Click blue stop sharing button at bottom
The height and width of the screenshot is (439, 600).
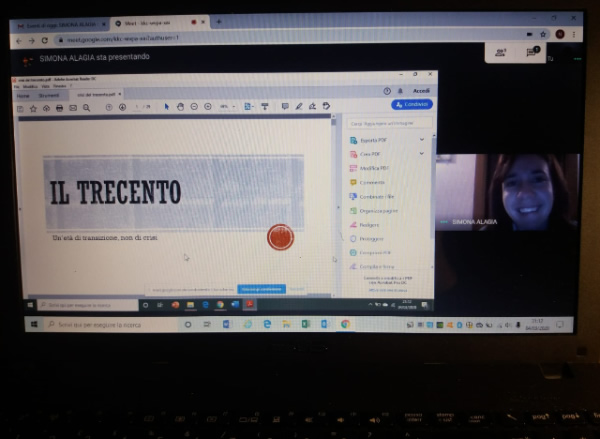(261, 289)
